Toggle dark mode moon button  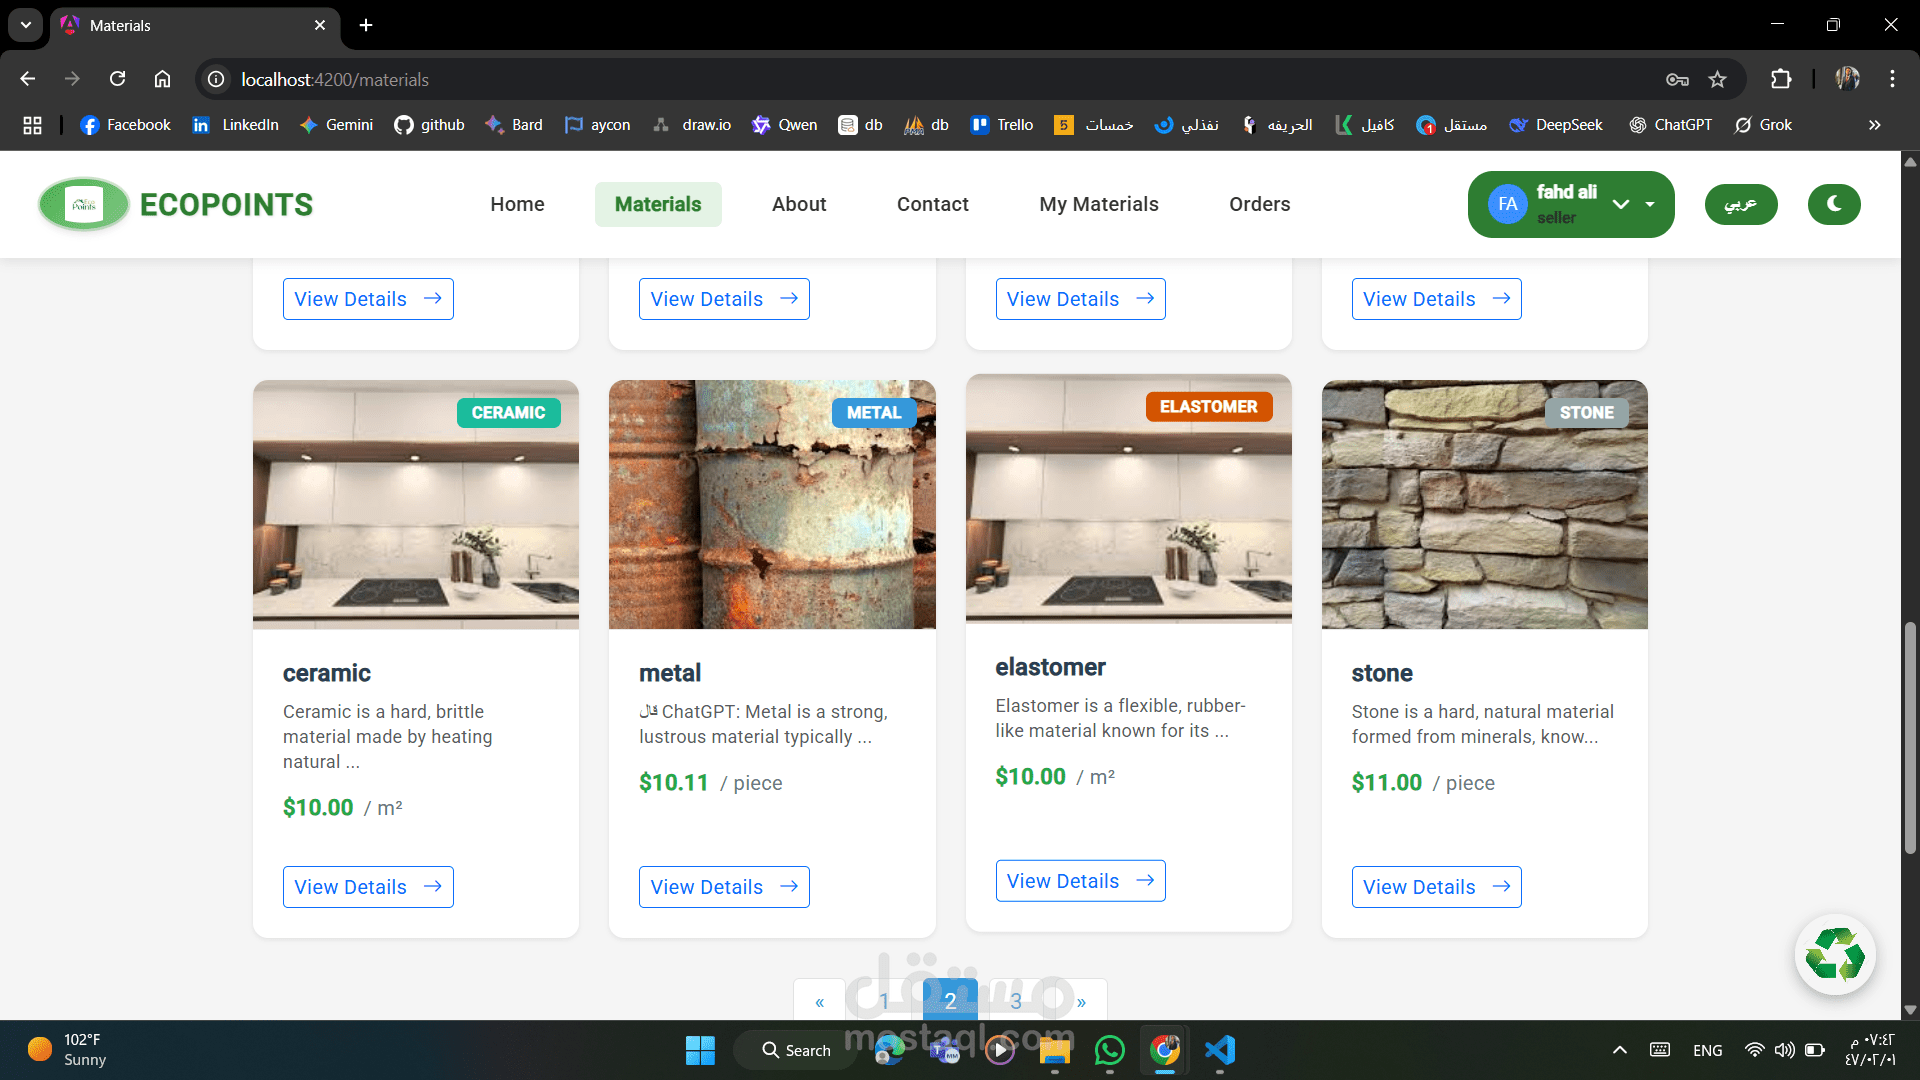click(1834, 204)
